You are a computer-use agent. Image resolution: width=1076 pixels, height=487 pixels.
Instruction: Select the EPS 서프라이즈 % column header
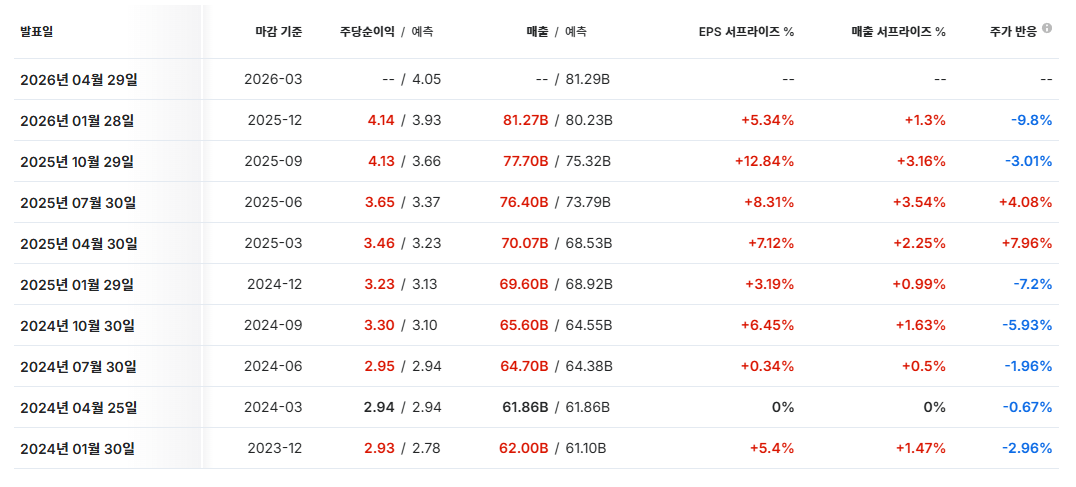point(746,31)
